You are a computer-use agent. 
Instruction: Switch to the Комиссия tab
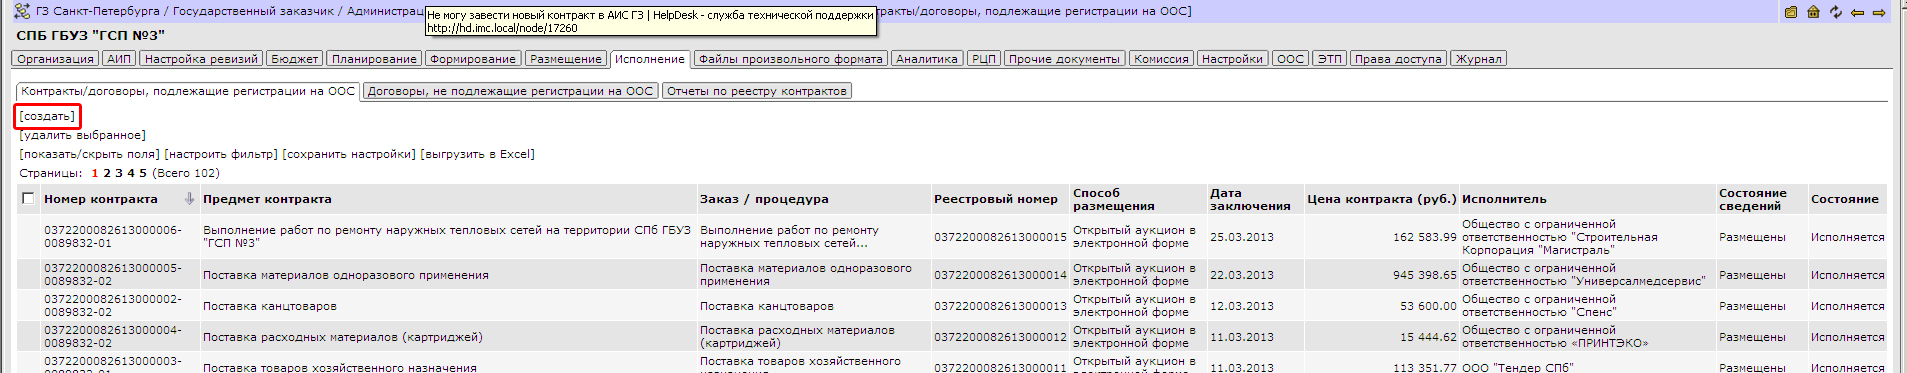click(x=1161, y=59)
